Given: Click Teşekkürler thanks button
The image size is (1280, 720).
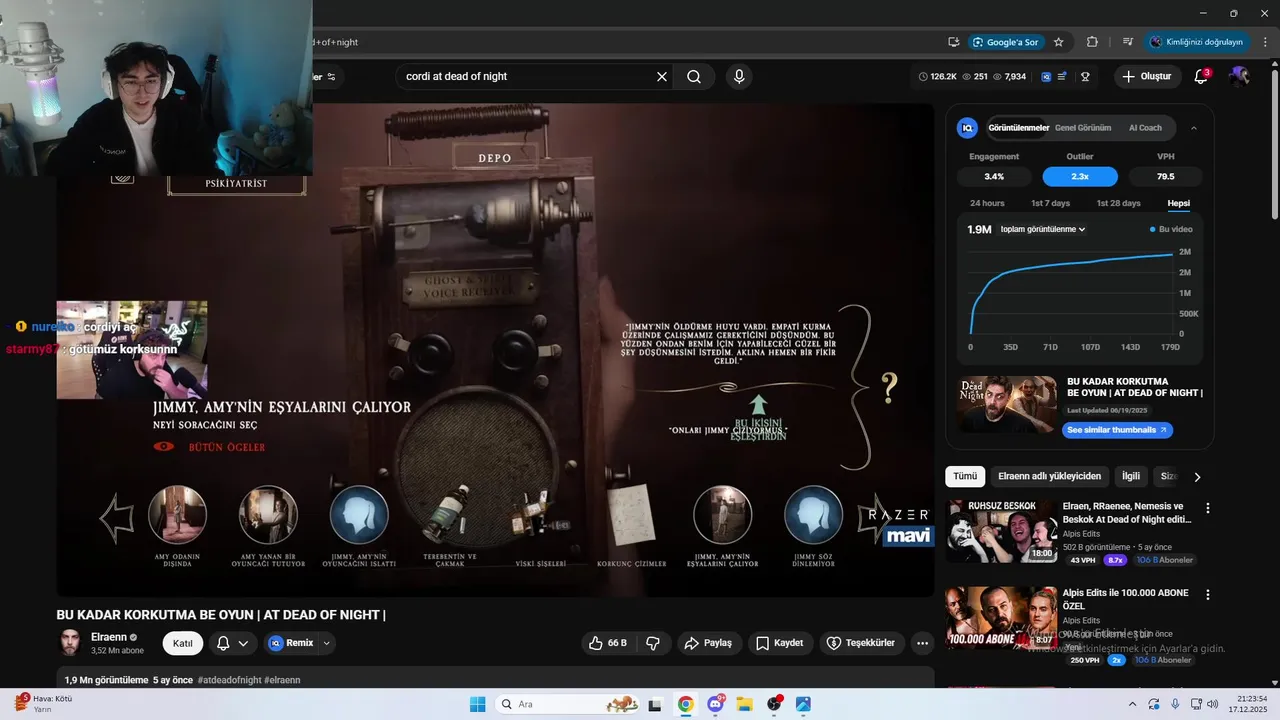Looking at the screenshot, I should pos(863,643).
